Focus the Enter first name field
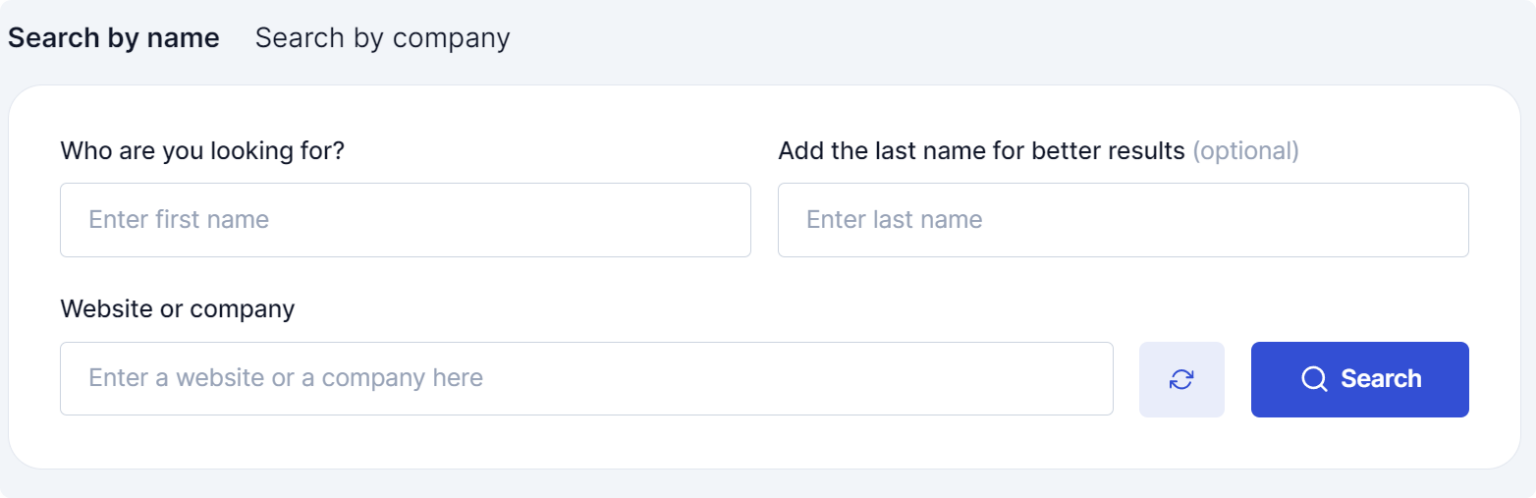The width and height of the screenshot is (1536, 498). pyautogui.click(x=405, y=220)
